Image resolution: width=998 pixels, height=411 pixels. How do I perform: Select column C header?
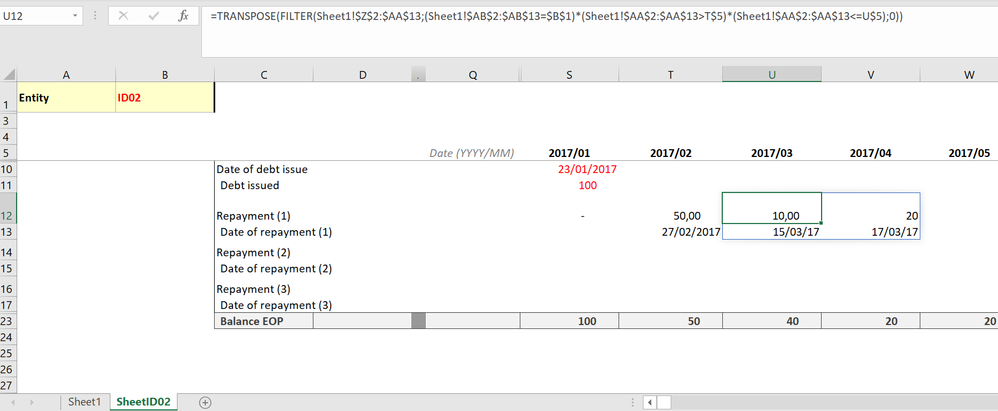[264, 75]
